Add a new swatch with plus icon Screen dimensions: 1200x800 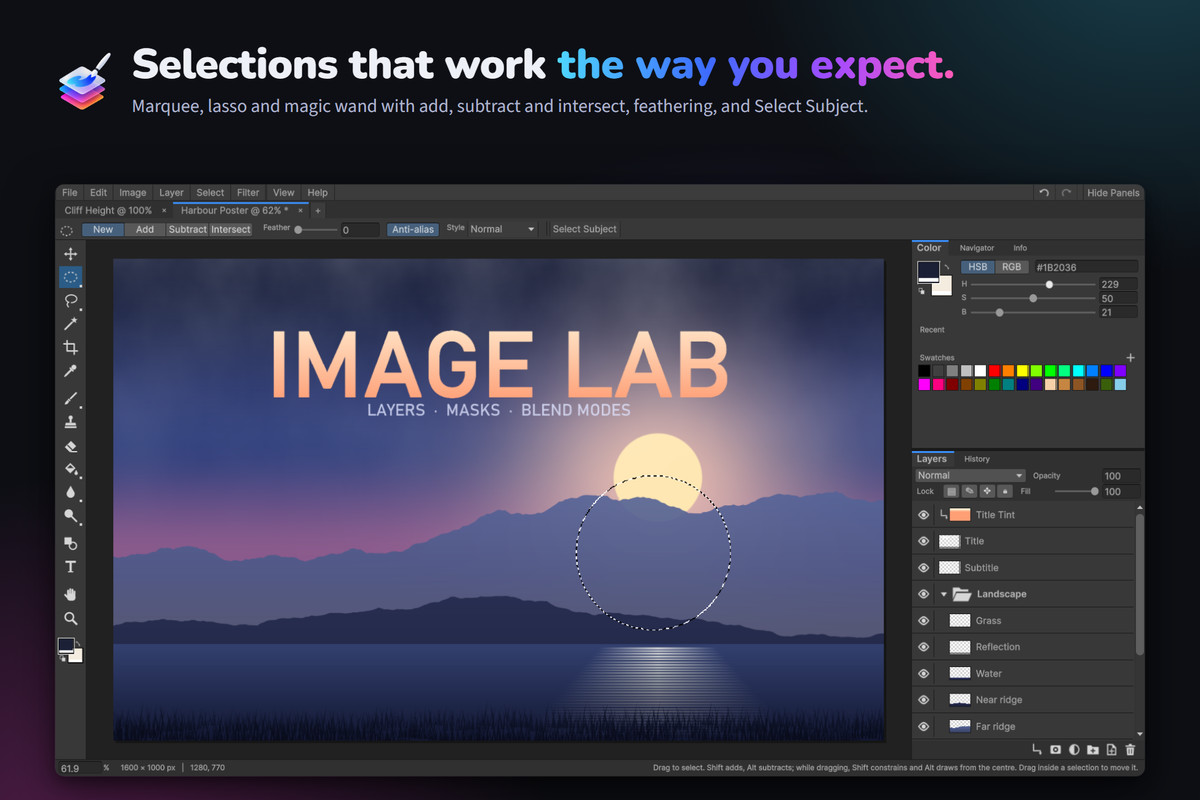[1131, 357]
